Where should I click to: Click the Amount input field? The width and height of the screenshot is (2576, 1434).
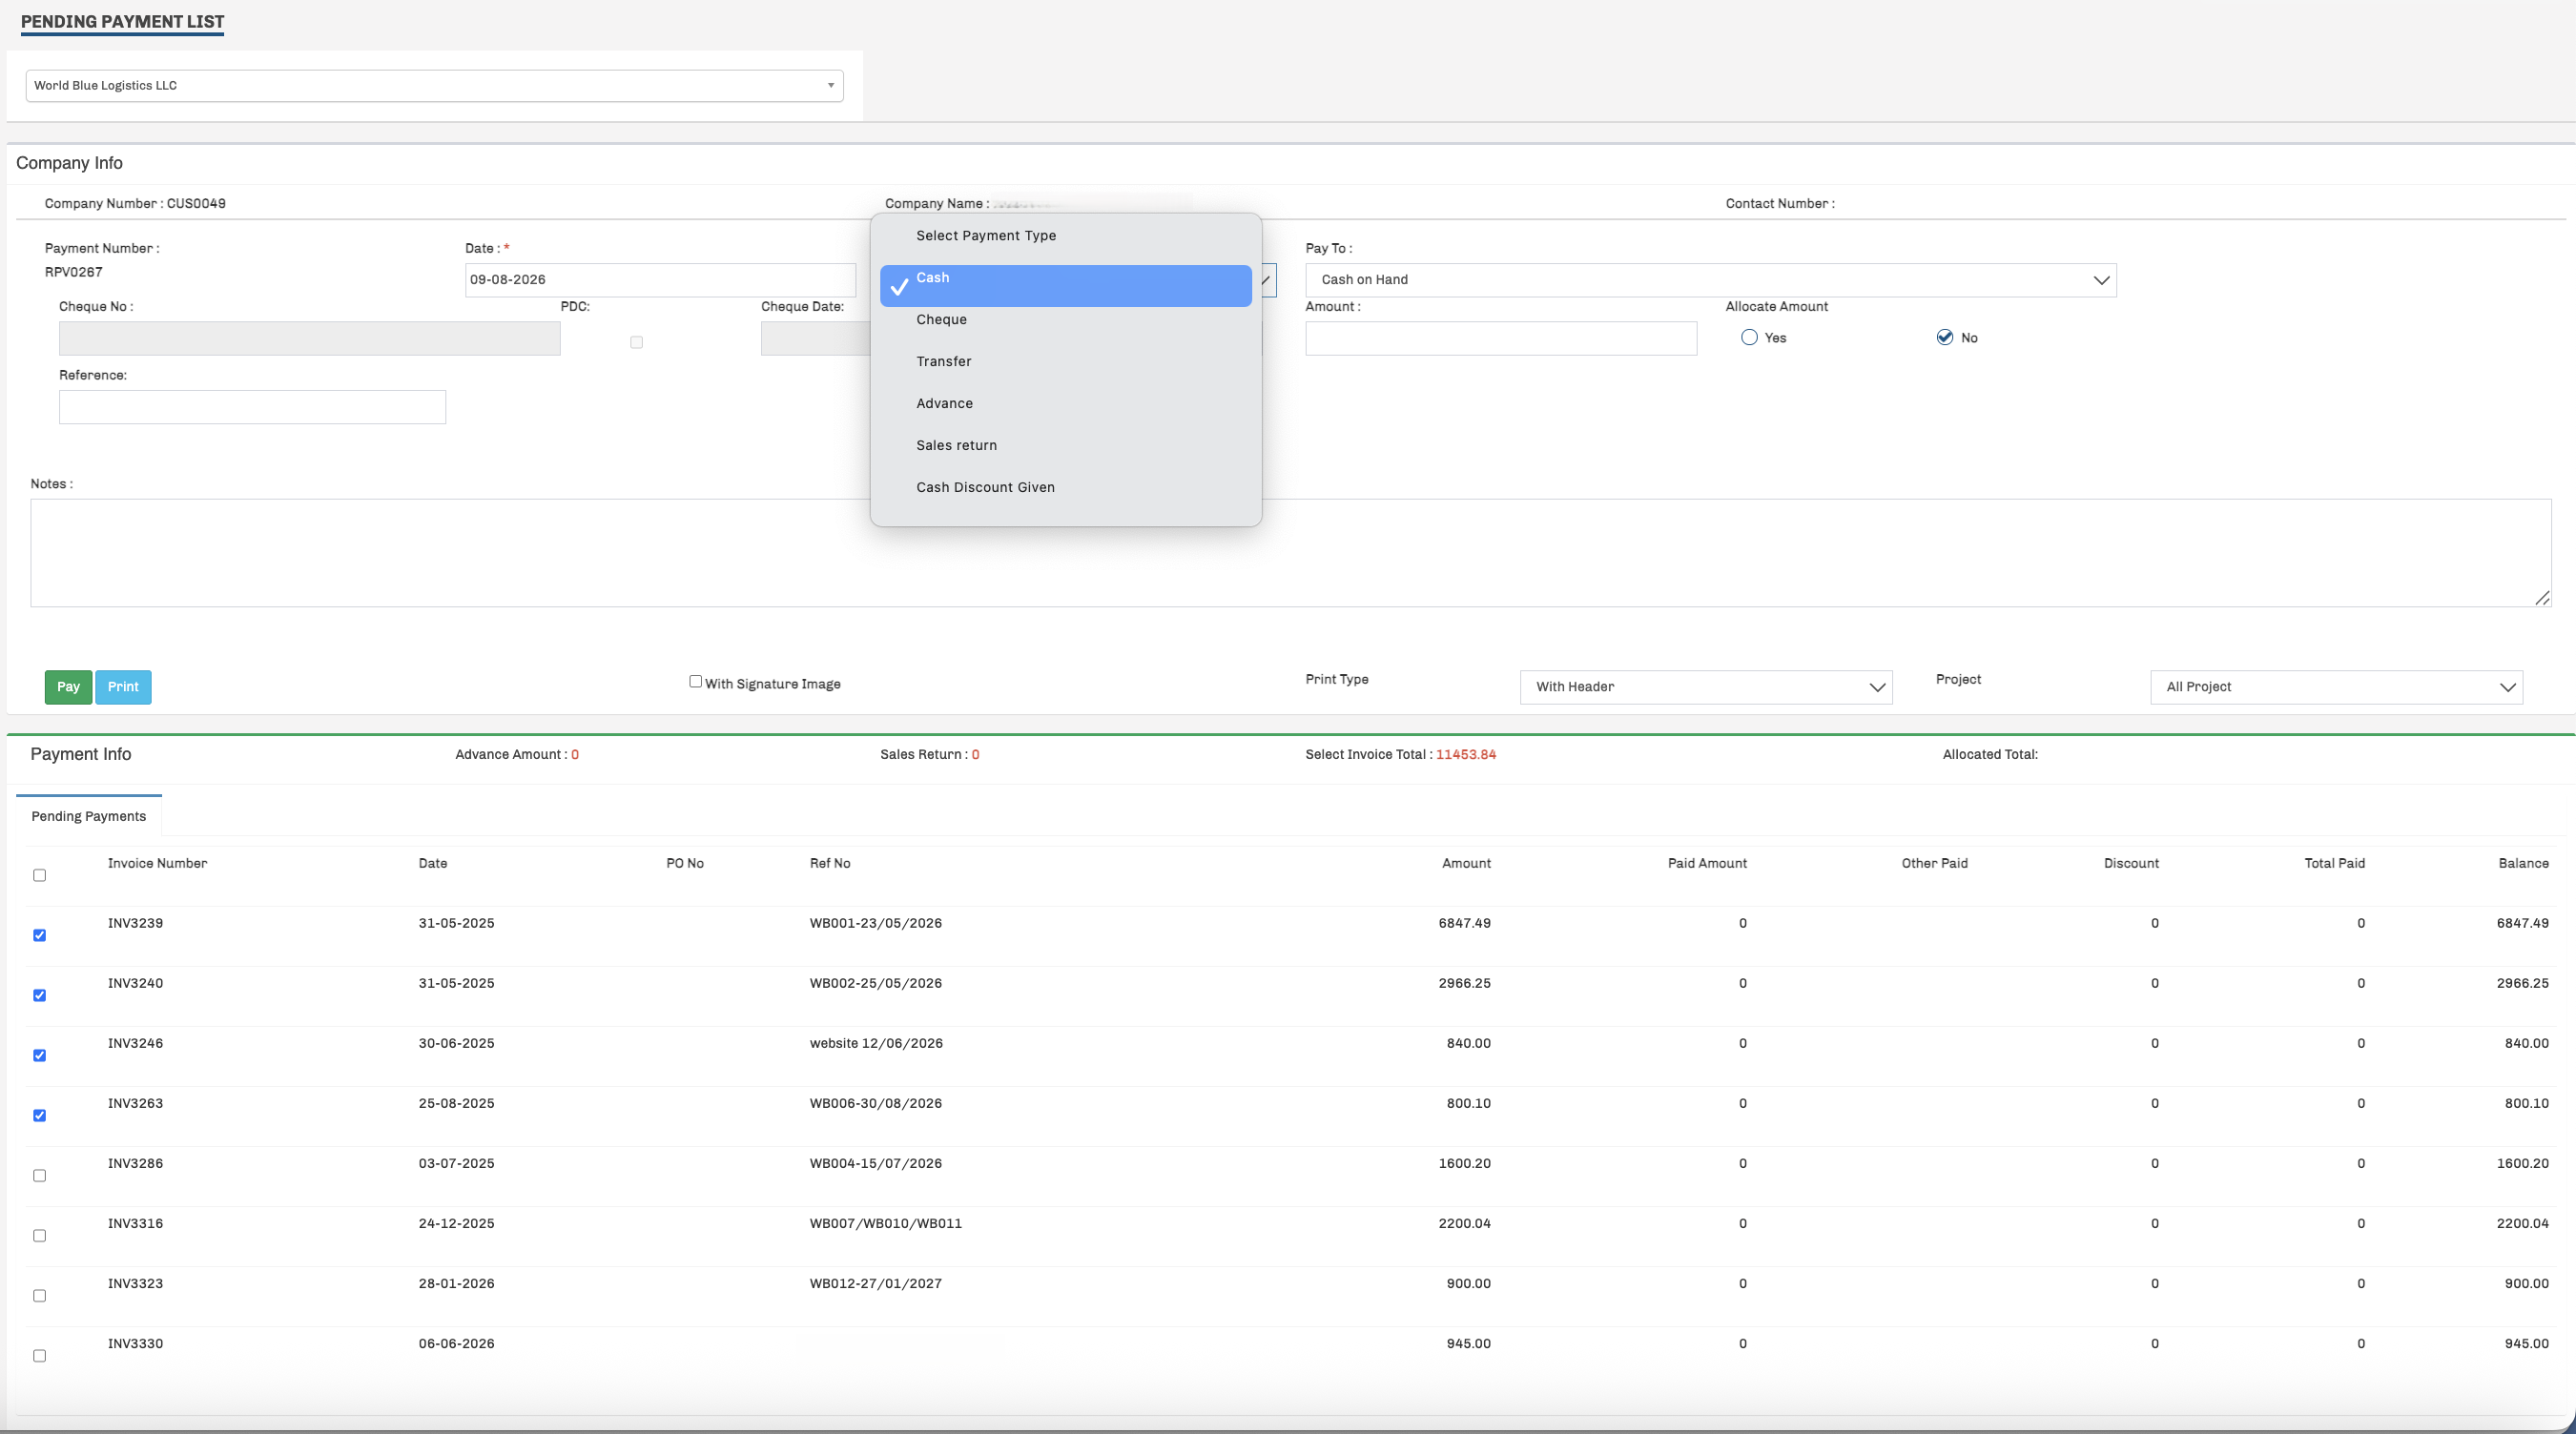coord(1501,339)
